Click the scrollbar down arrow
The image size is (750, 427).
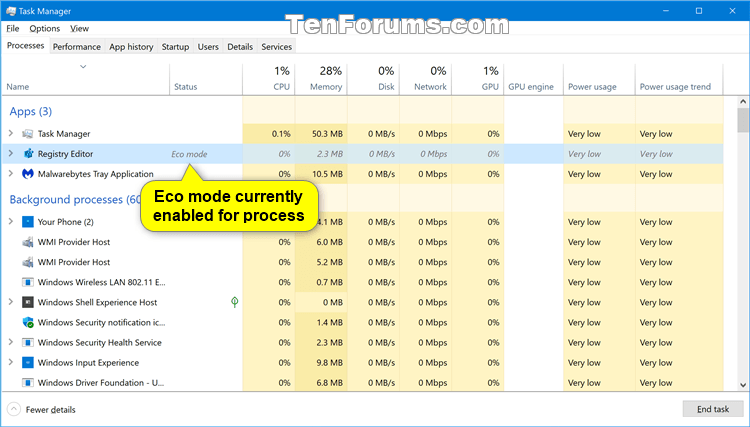[743, 385]
